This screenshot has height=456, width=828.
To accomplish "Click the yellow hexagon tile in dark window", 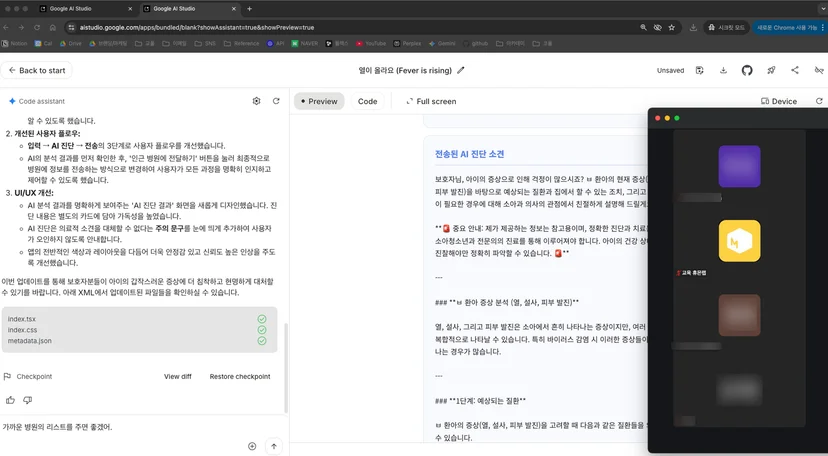I will (x=739, y=241).
